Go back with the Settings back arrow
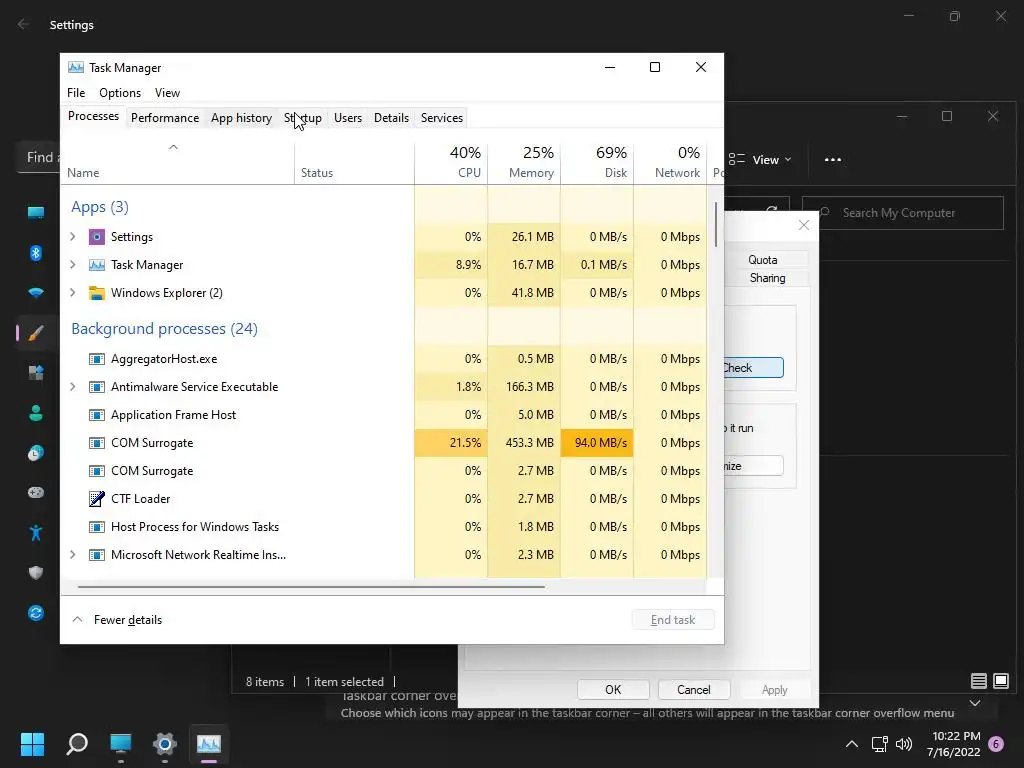 click(23, 25)
